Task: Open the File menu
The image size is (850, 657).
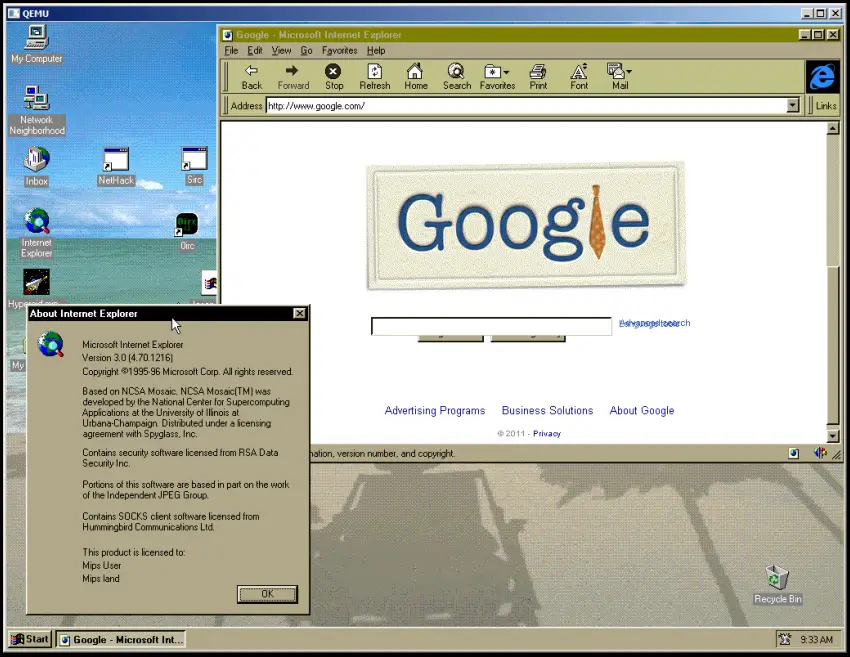Action: coord(231,50)
